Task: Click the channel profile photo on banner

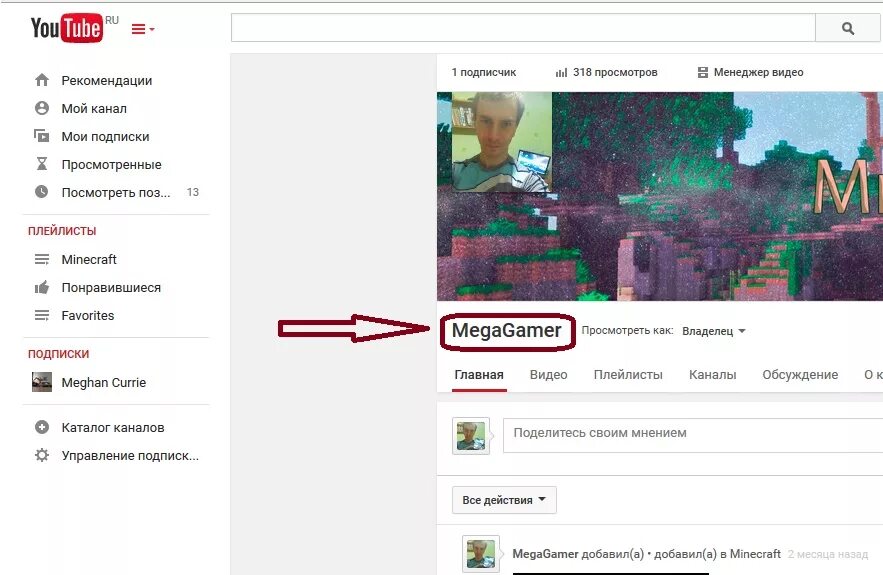Action: pyautogui.click(x=502, y=142)
